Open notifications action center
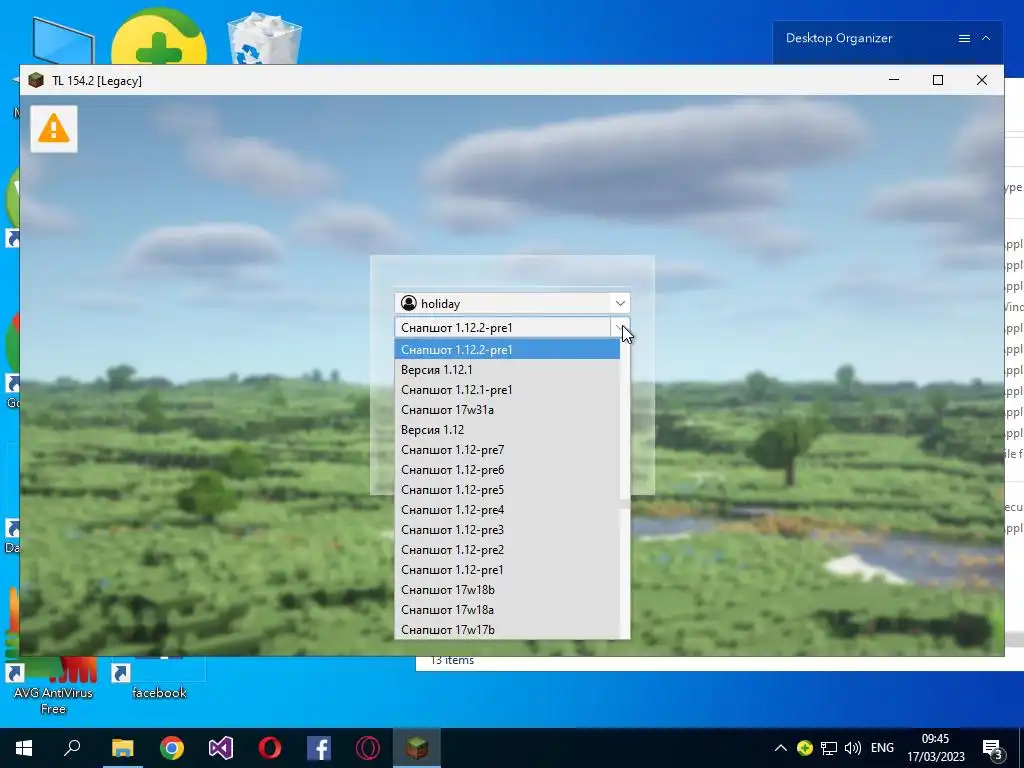The image size is (1024, 768). (993, 750)
